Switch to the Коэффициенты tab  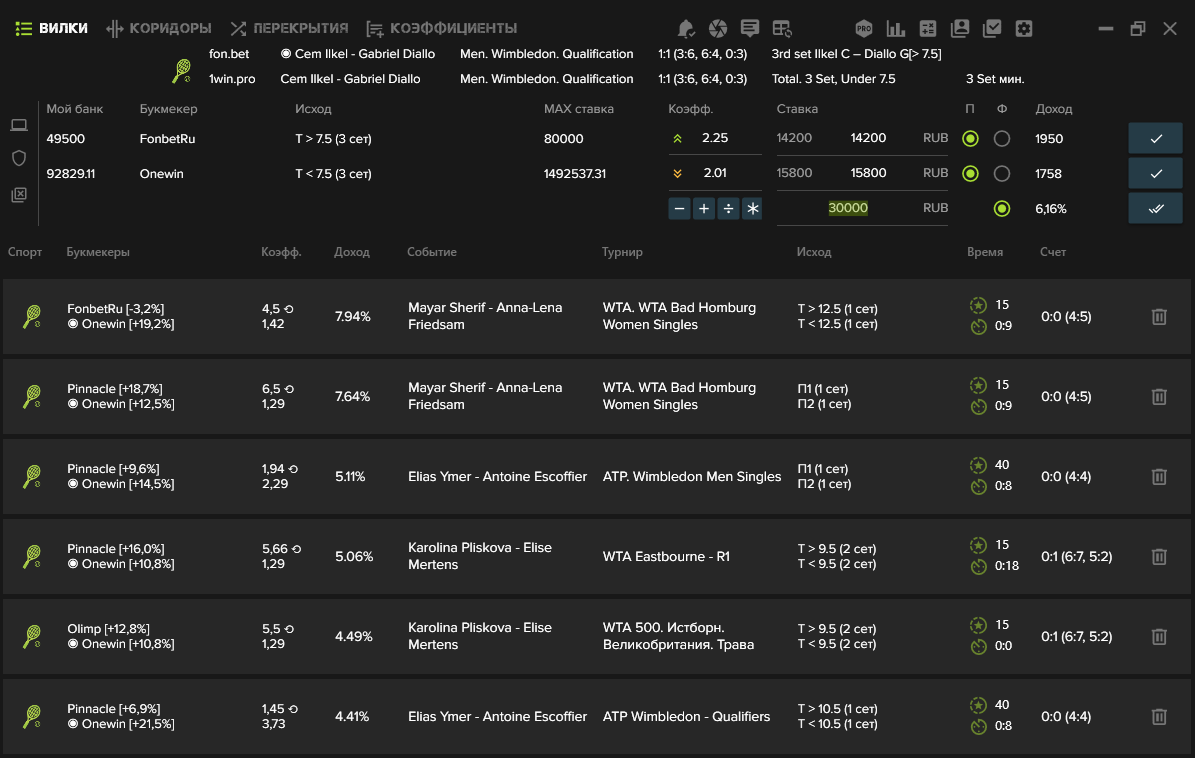pyautogui.click(x=441, y=28)
